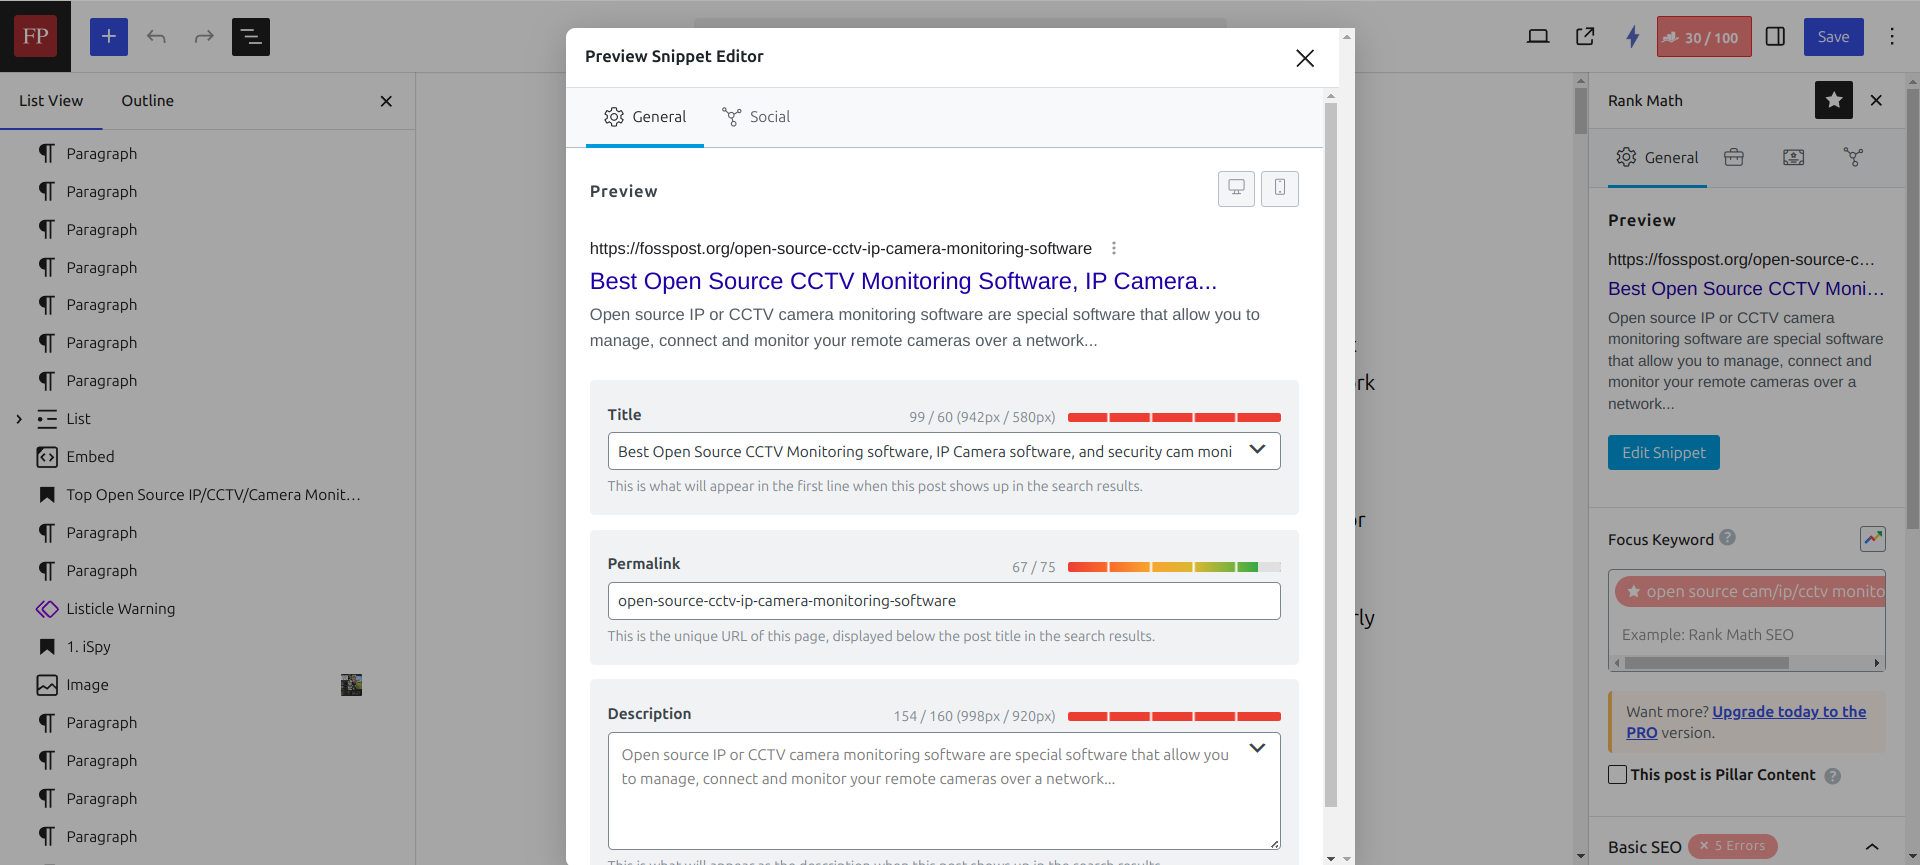Click the Rank Math Advanced toolbox tab icon
The image size is (1920, 865).
[1733, 157]
